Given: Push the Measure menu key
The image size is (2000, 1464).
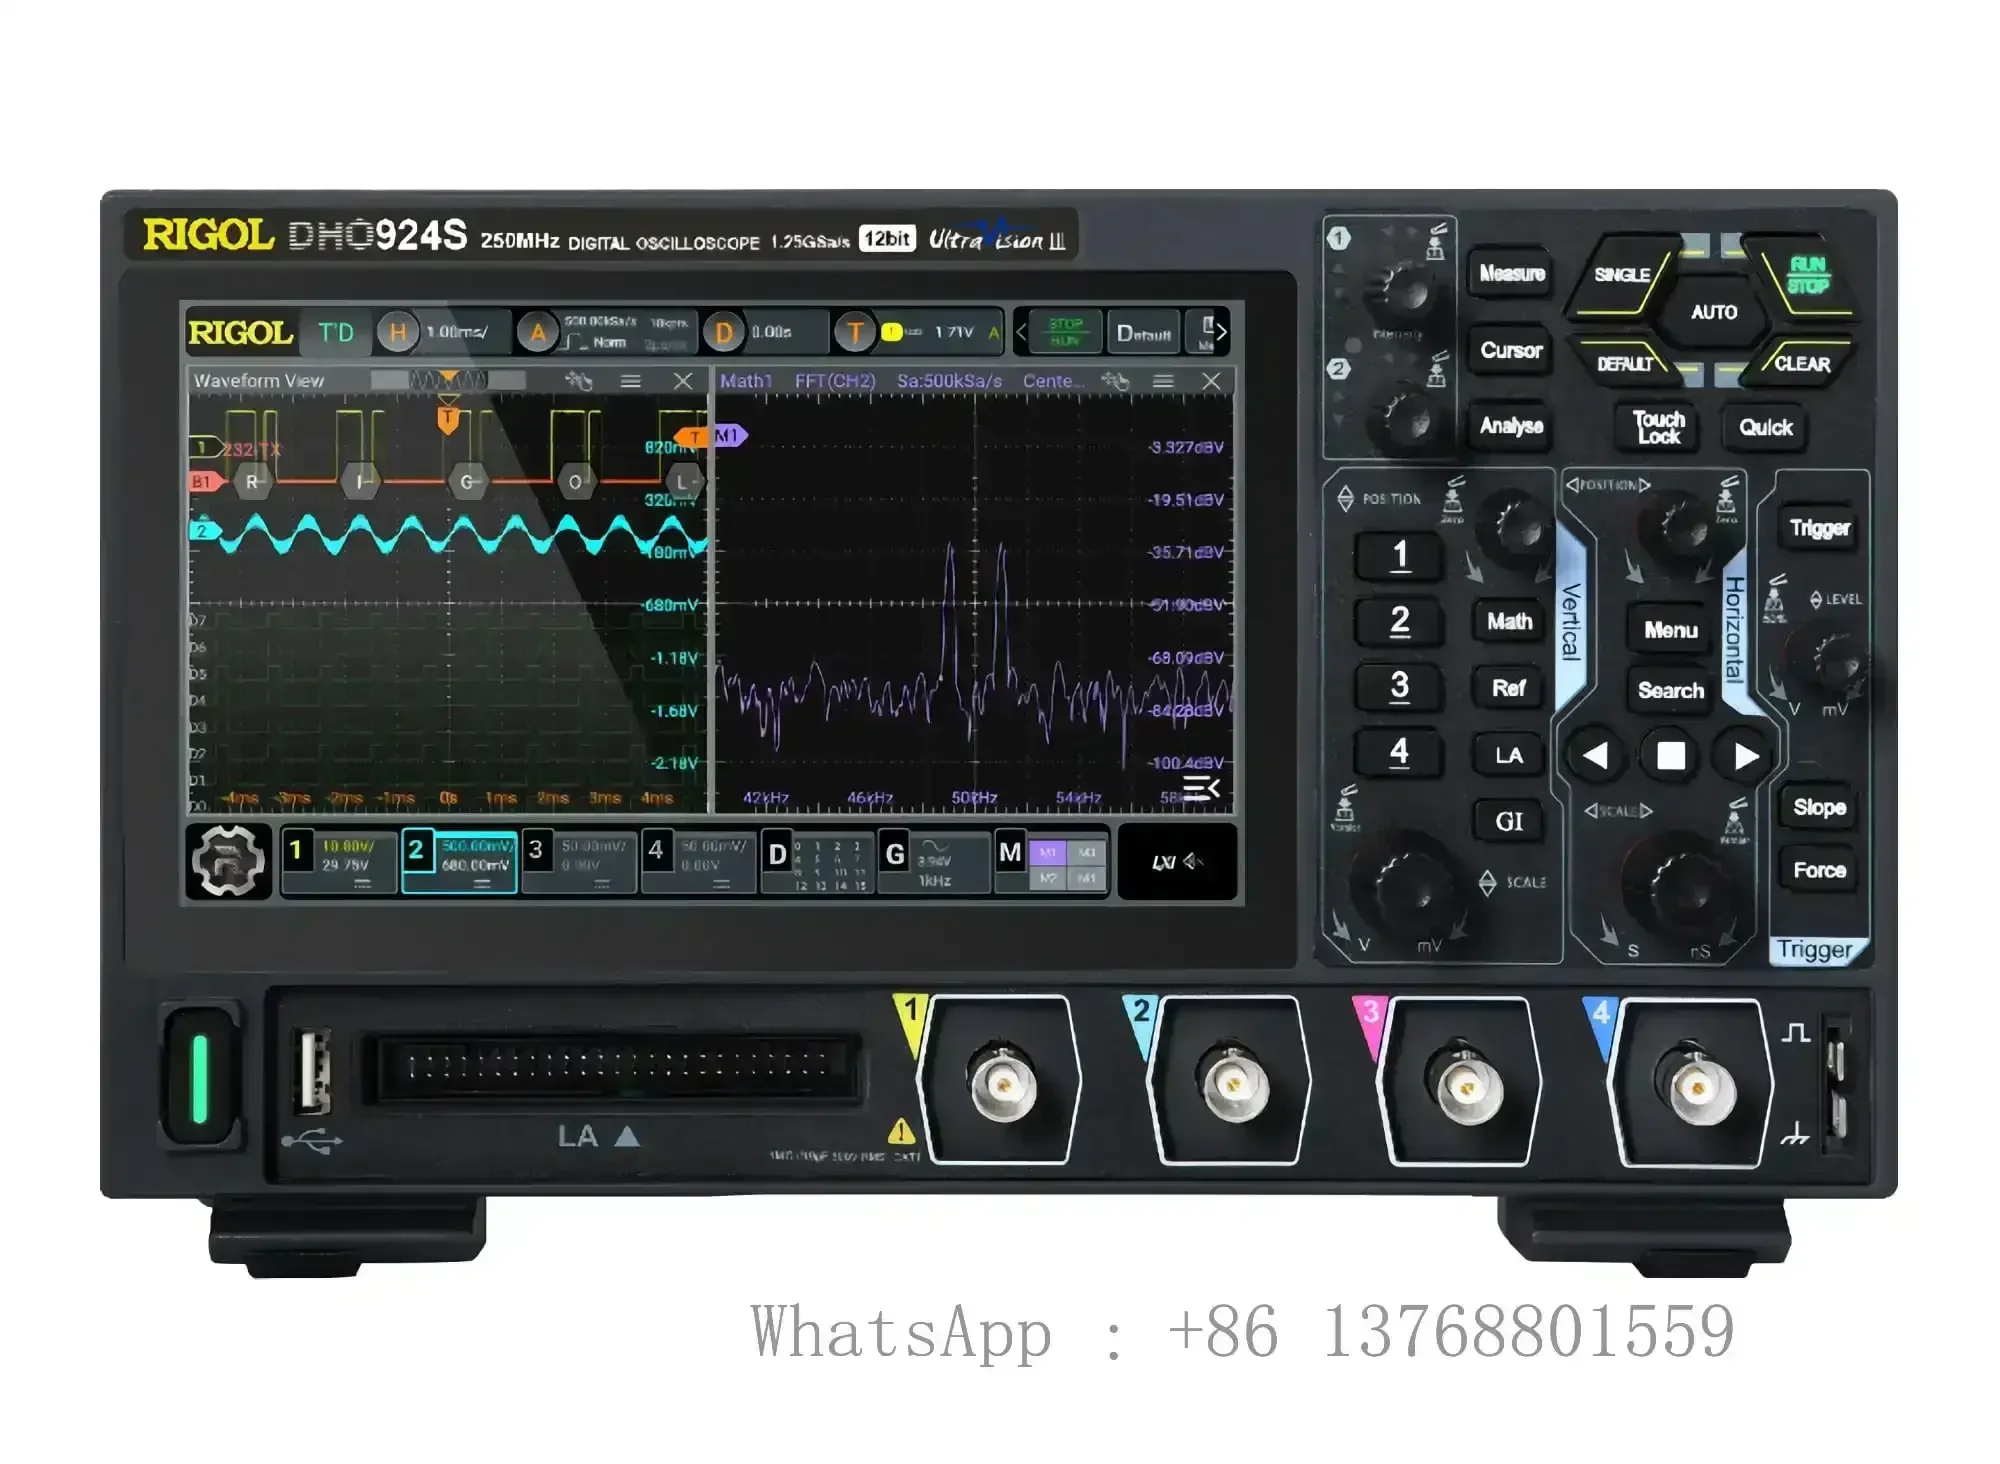Looking at the screenshot, I should [1511, 273].
